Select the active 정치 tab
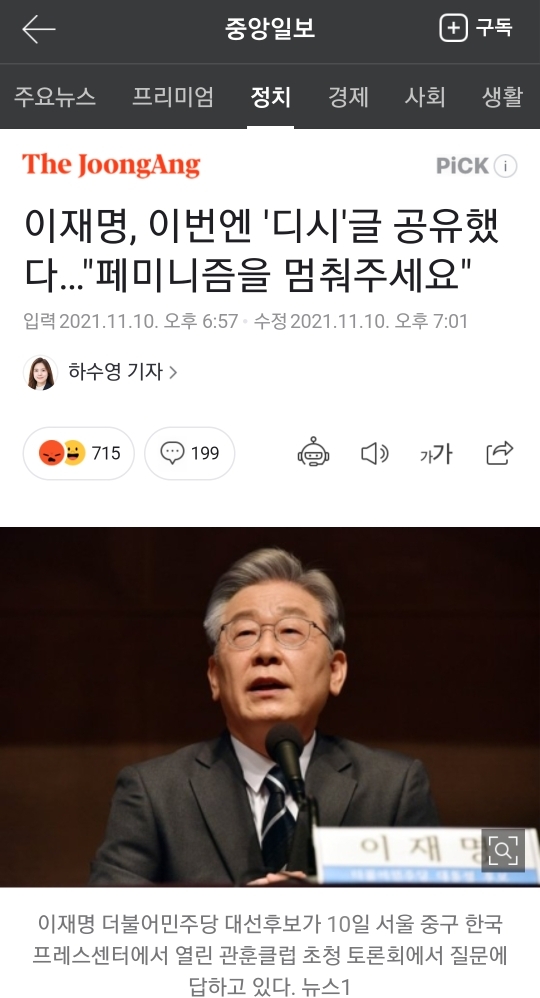Image resolution: width=540 pixels, height=998 pixels. (271, 97)
